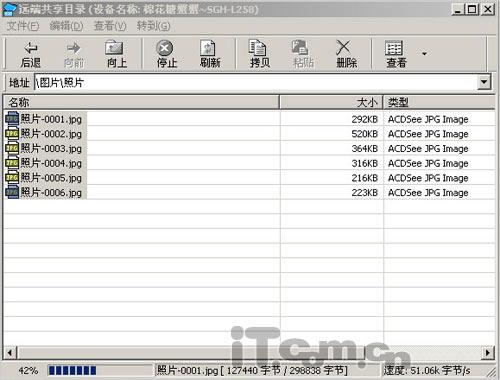Click the horizontal scrollbar right arrow
The height and width of the screenshot is (380, 500).
click(488, 352)
